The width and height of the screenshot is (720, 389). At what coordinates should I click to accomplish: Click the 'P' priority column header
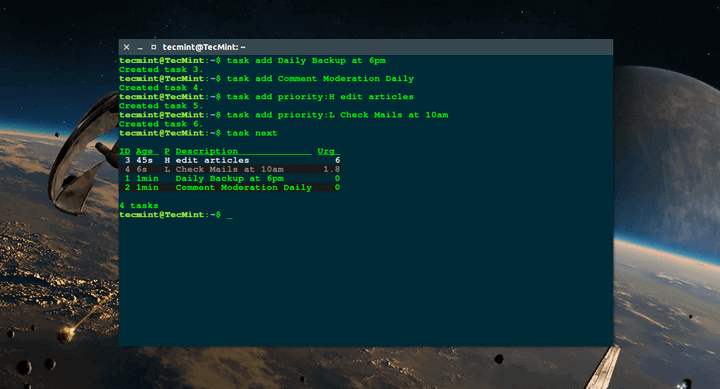tap(167, 152)
